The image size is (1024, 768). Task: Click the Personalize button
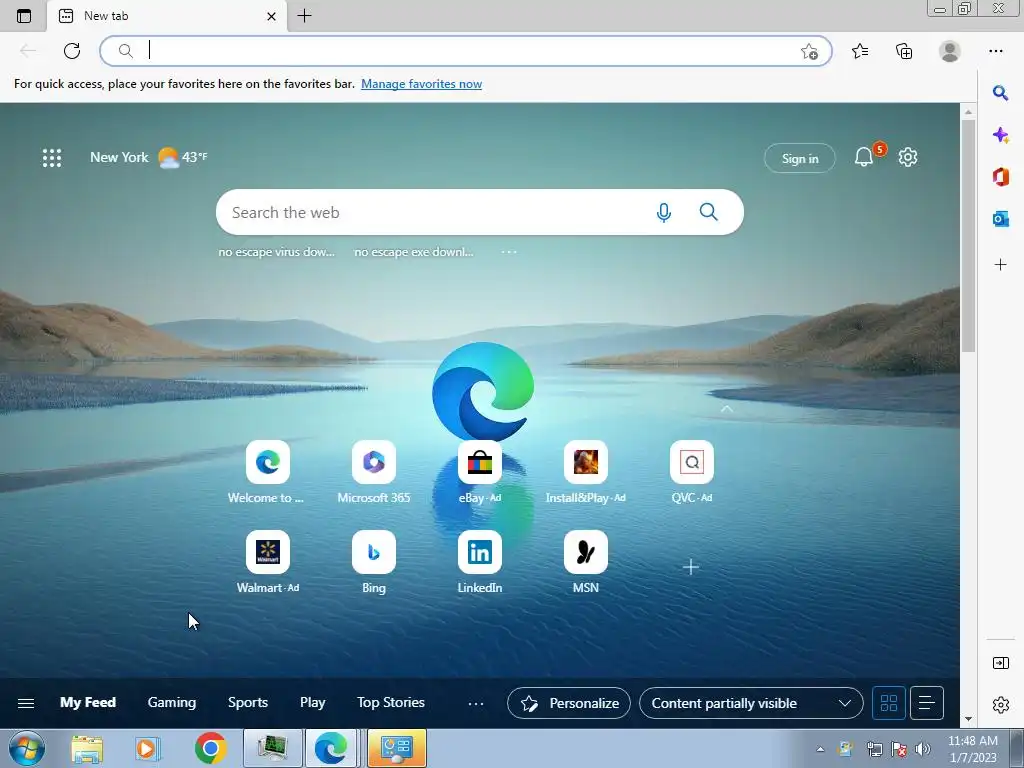569,703
